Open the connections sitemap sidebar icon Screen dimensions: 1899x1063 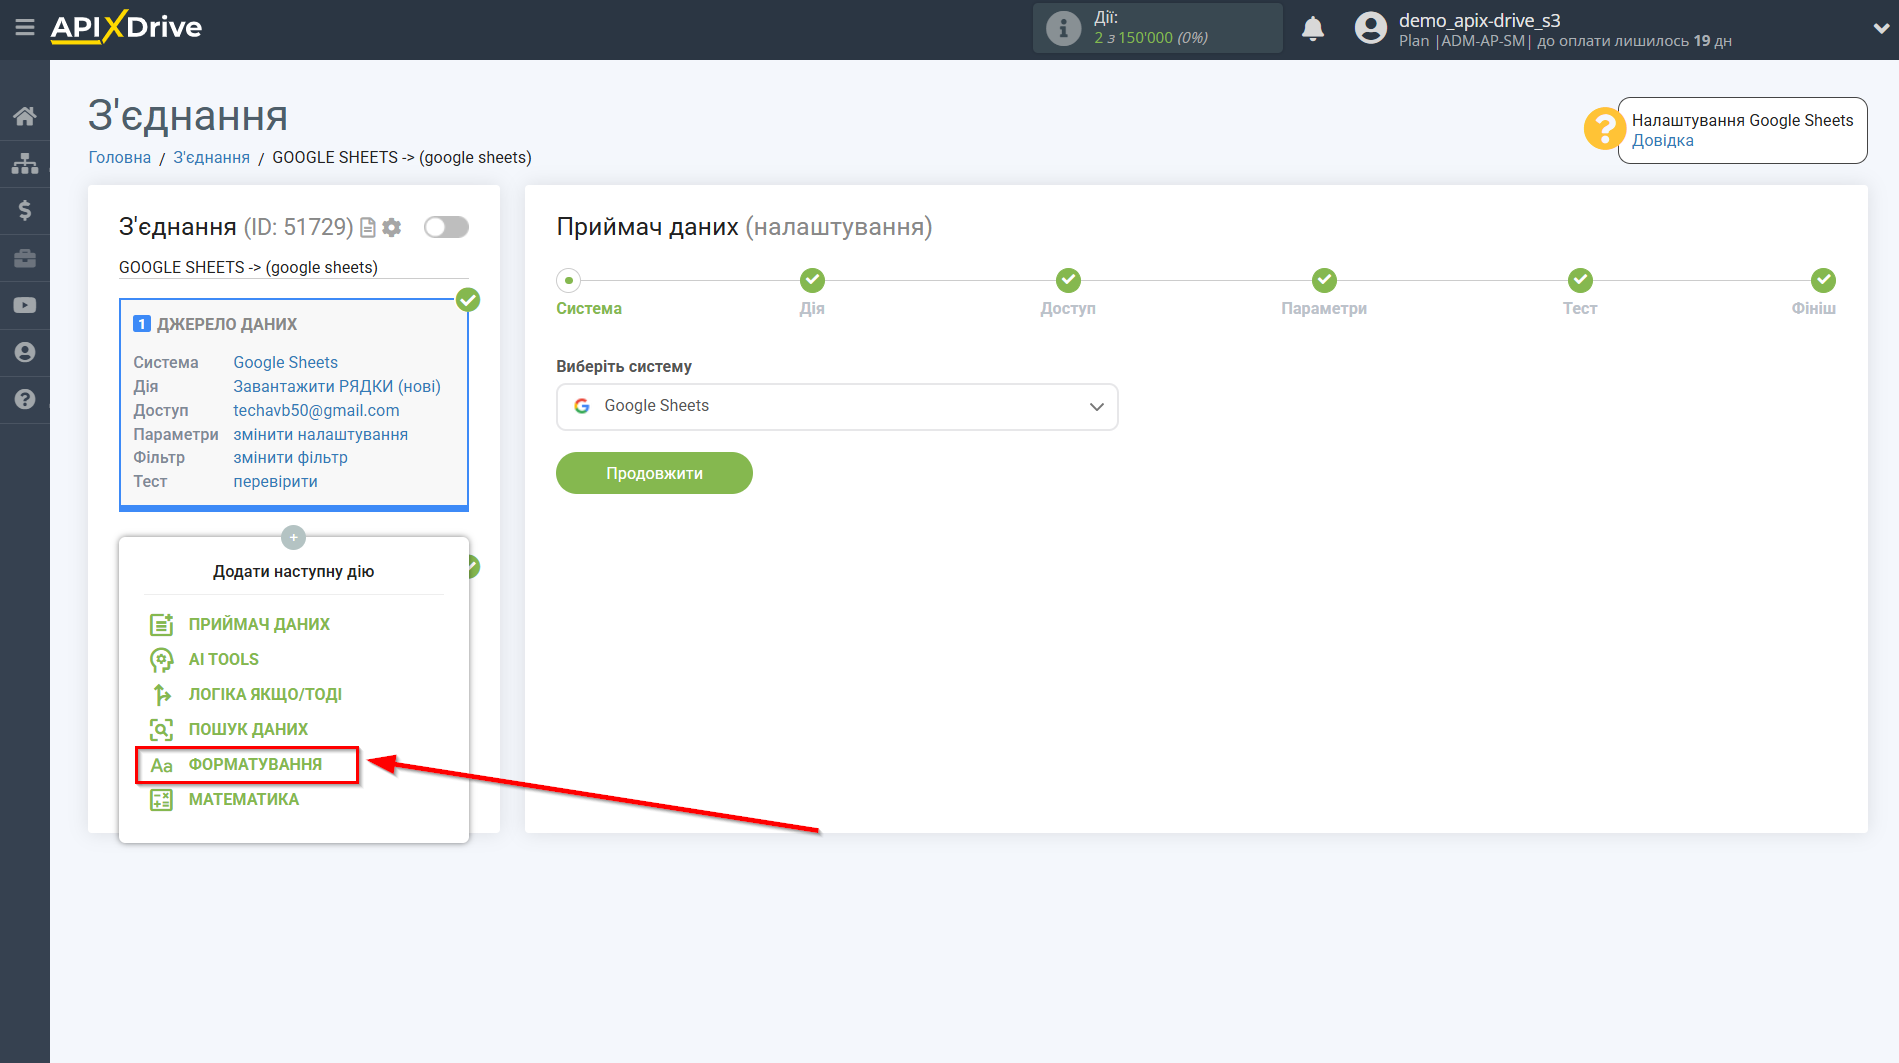(25, 163)
